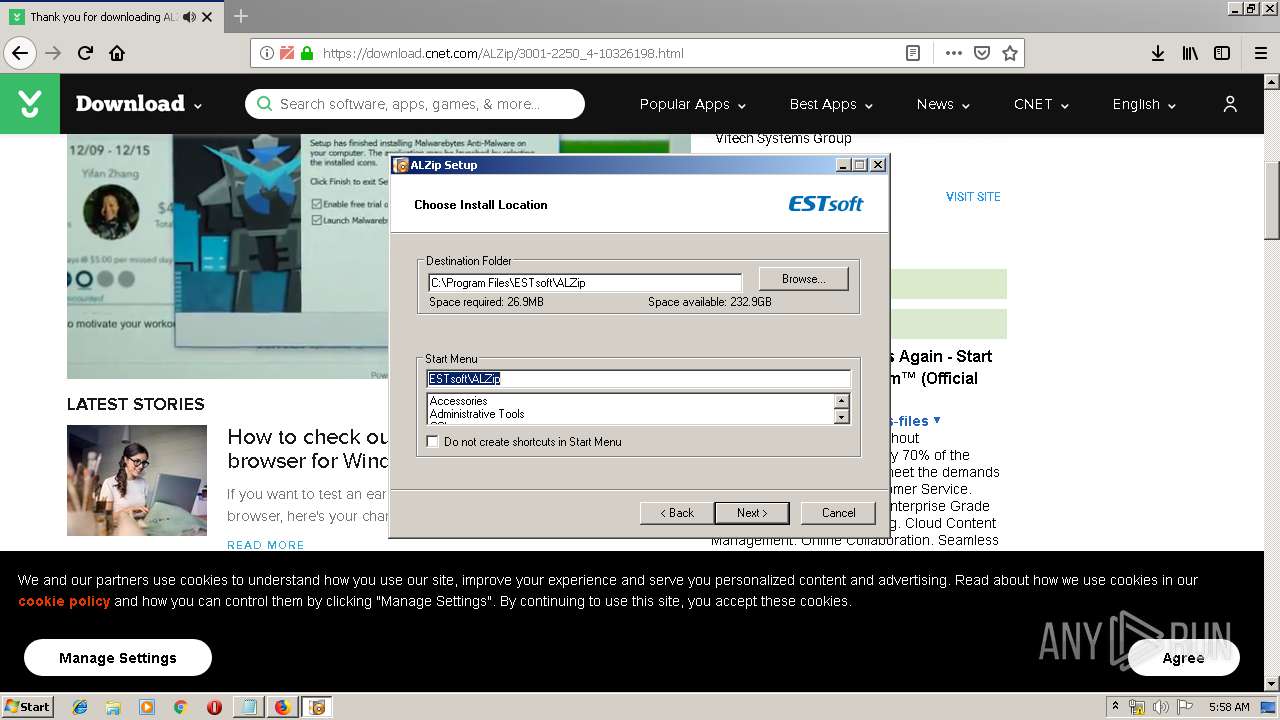
Task: Launch Opera browser from taskbar
Action: pos(214,707)
